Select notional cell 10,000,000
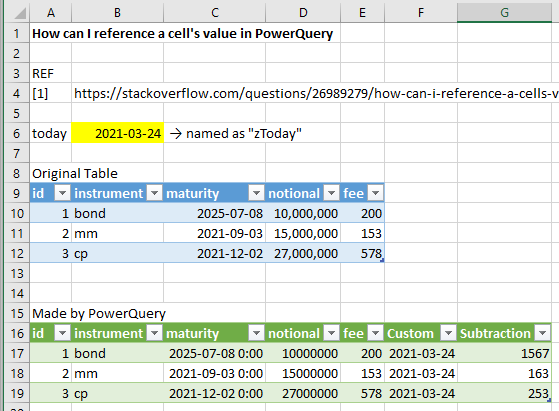Viewport: 559px width, 411px height. point(303,213)
